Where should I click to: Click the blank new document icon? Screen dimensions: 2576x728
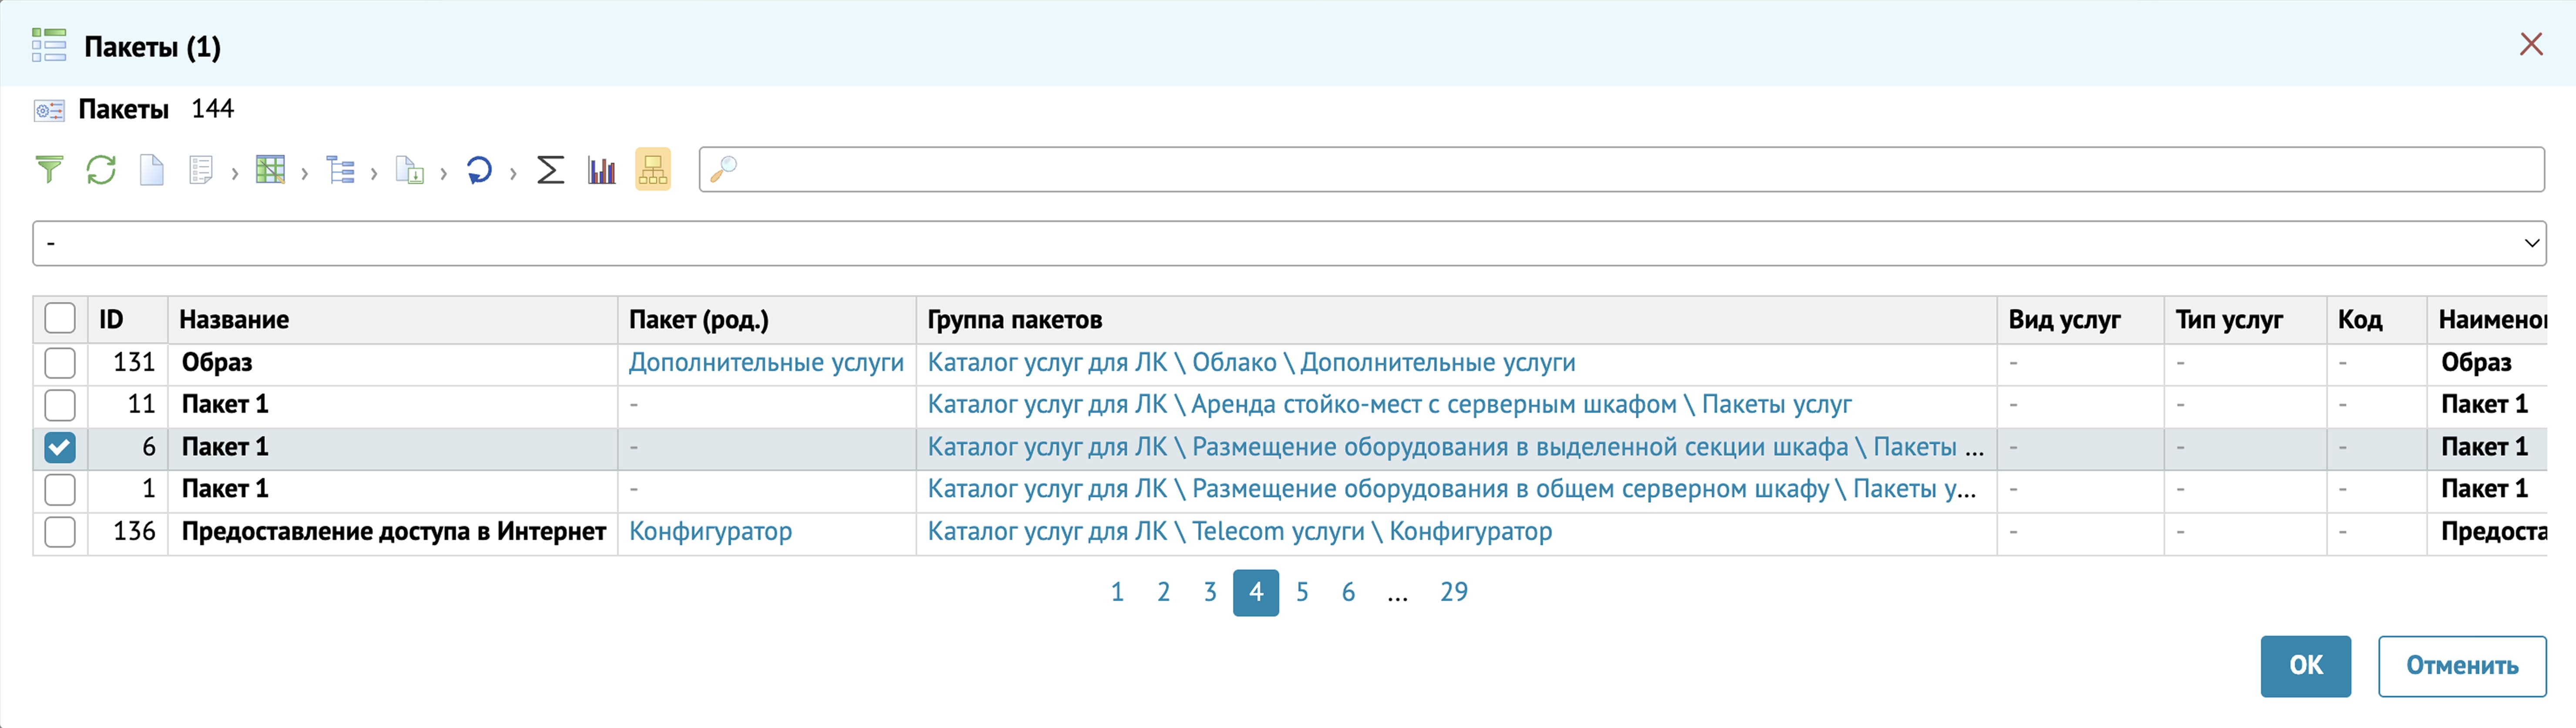151,170
